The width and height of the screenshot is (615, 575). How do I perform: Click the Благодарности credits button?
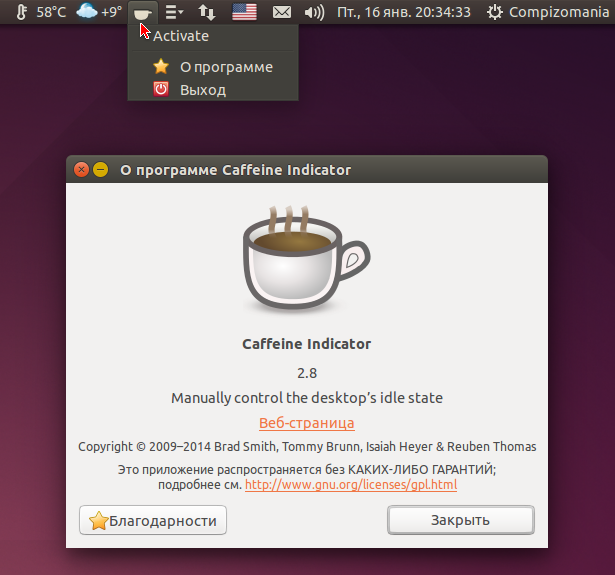(153, 520)
